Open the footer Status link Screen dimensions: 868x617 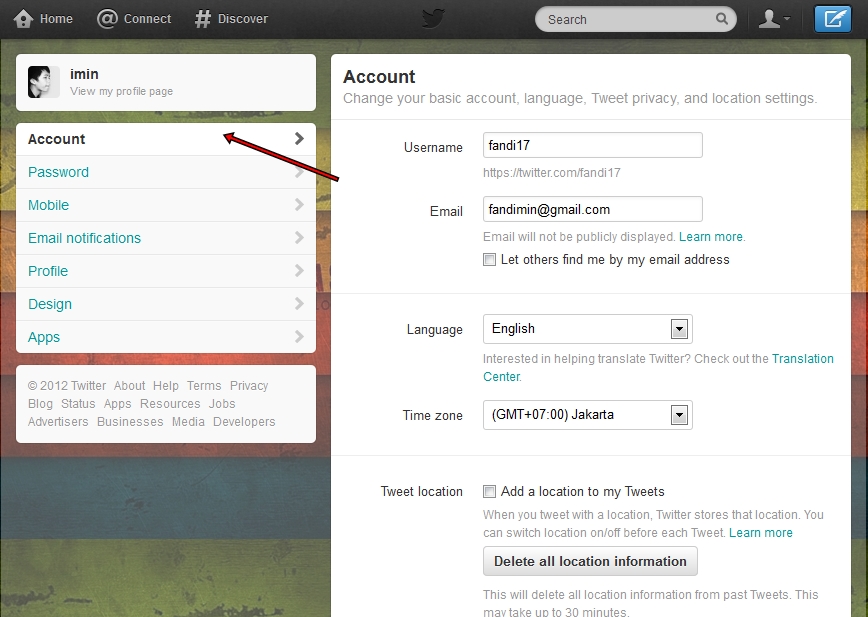click(78, 404)
